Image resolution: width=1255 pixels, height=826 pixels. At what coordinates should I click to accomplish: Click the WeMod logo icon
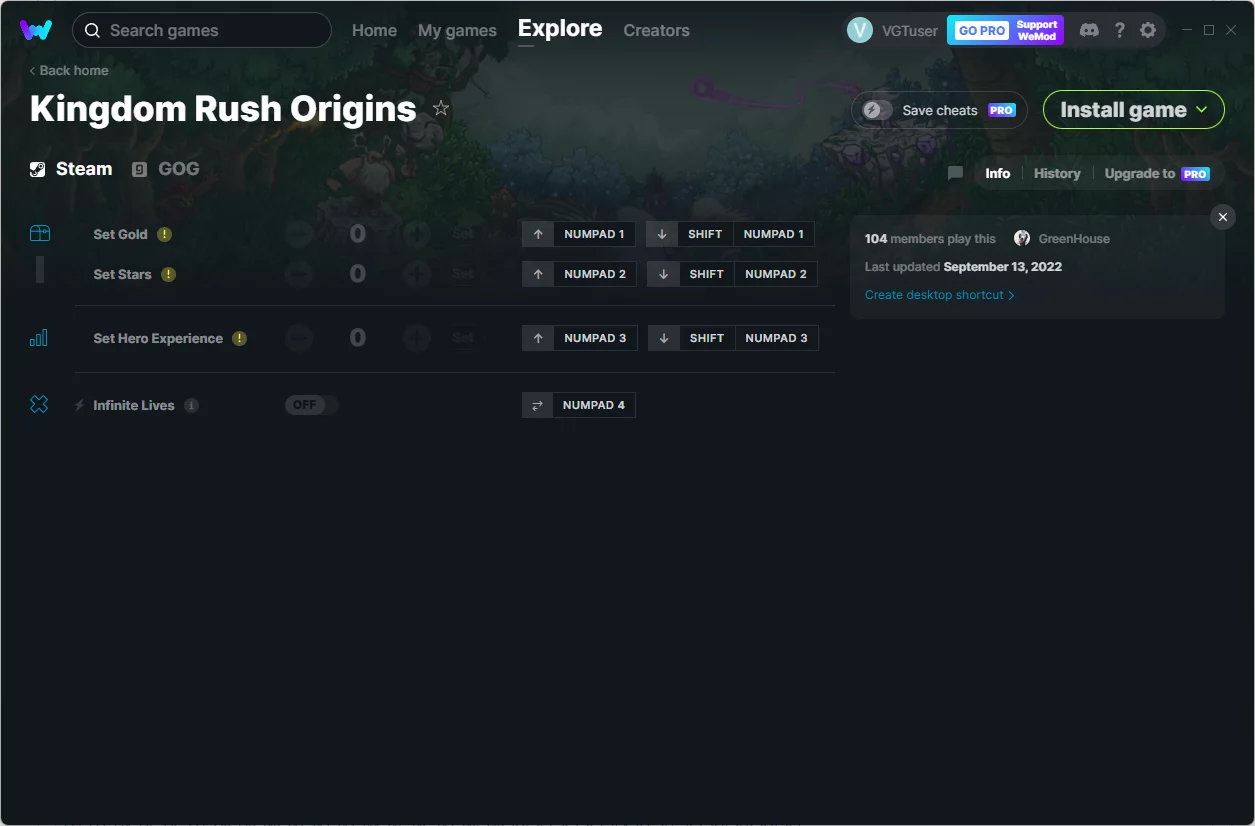pyautogui.click(x=36, y=30)
